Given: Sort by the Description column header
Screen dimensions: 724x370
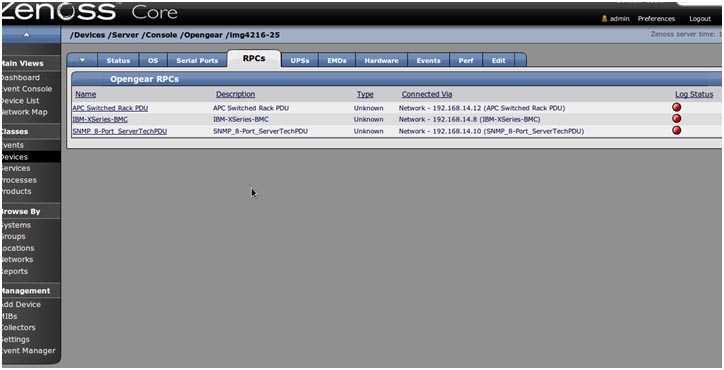Looking at the screenshot, I should click(x=235, y=94).
